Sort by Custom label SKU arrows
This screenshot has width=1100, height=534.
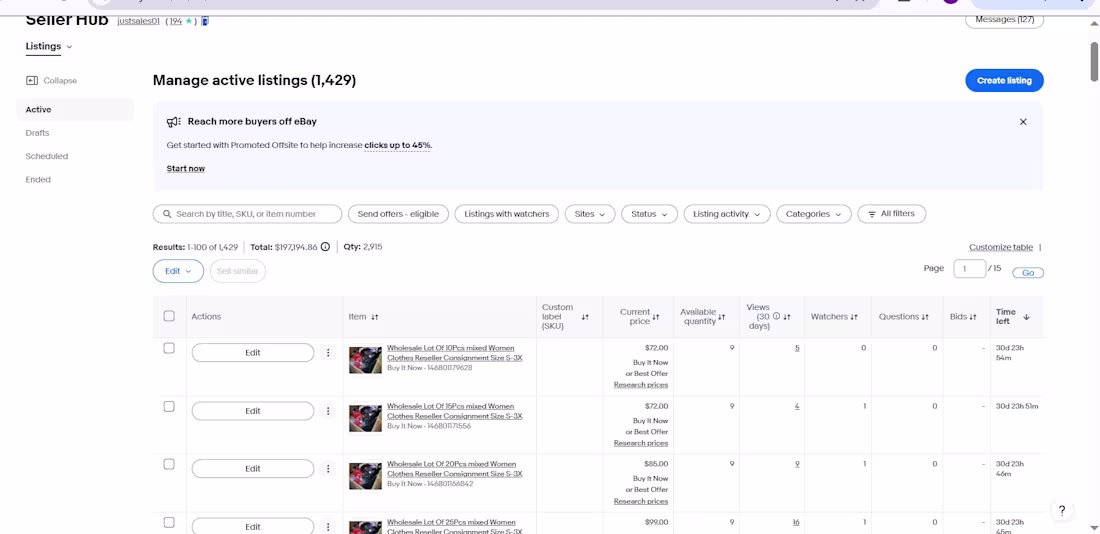pyautogui.click(x=585, y=317)
